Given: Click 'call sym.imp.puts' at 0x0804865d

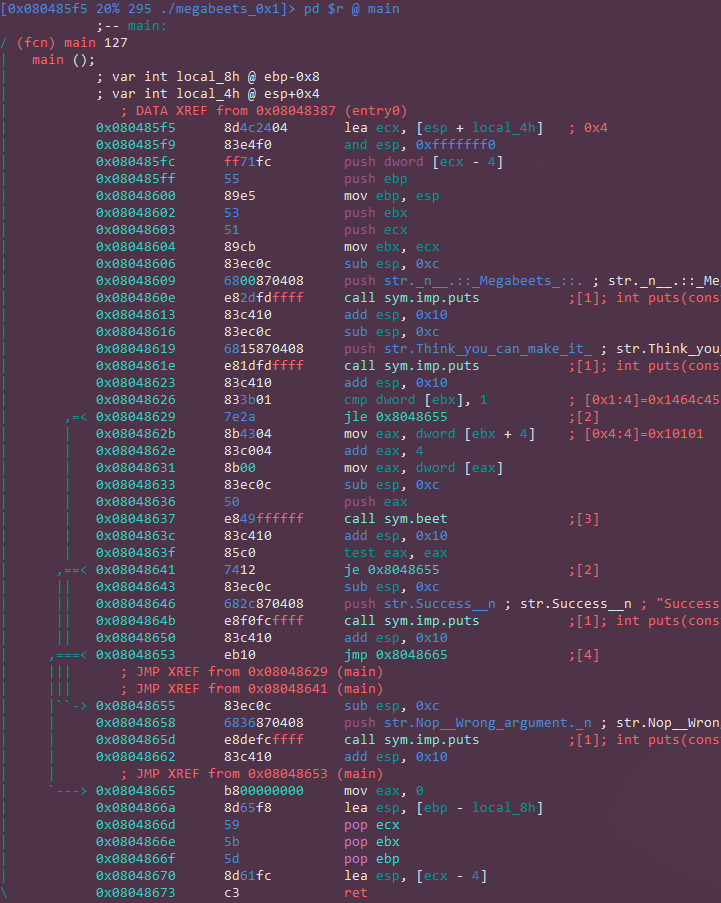Looking at the screenshot, I should pyautogui.click(x=411, y=739).
